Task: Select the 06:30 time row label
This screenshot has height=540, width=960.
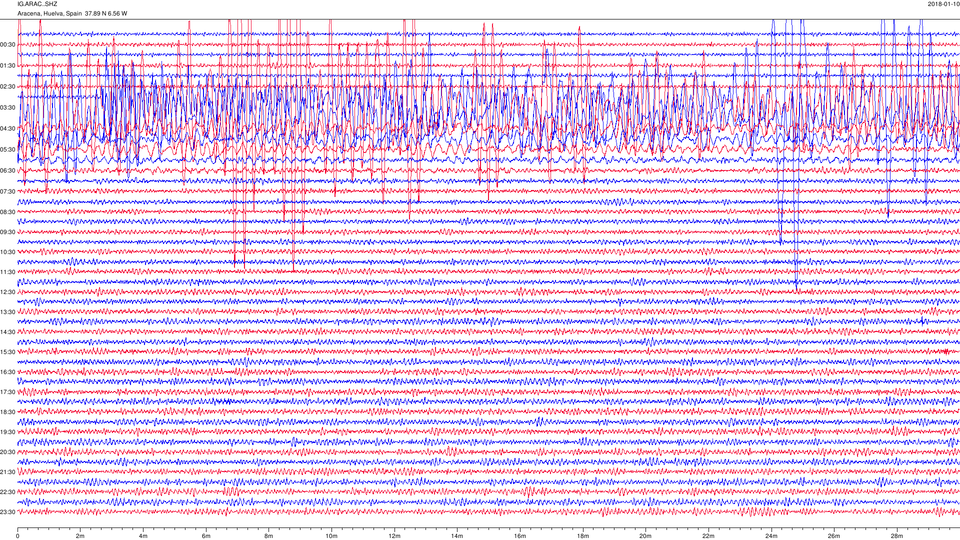Action: [x=7, y=171]
